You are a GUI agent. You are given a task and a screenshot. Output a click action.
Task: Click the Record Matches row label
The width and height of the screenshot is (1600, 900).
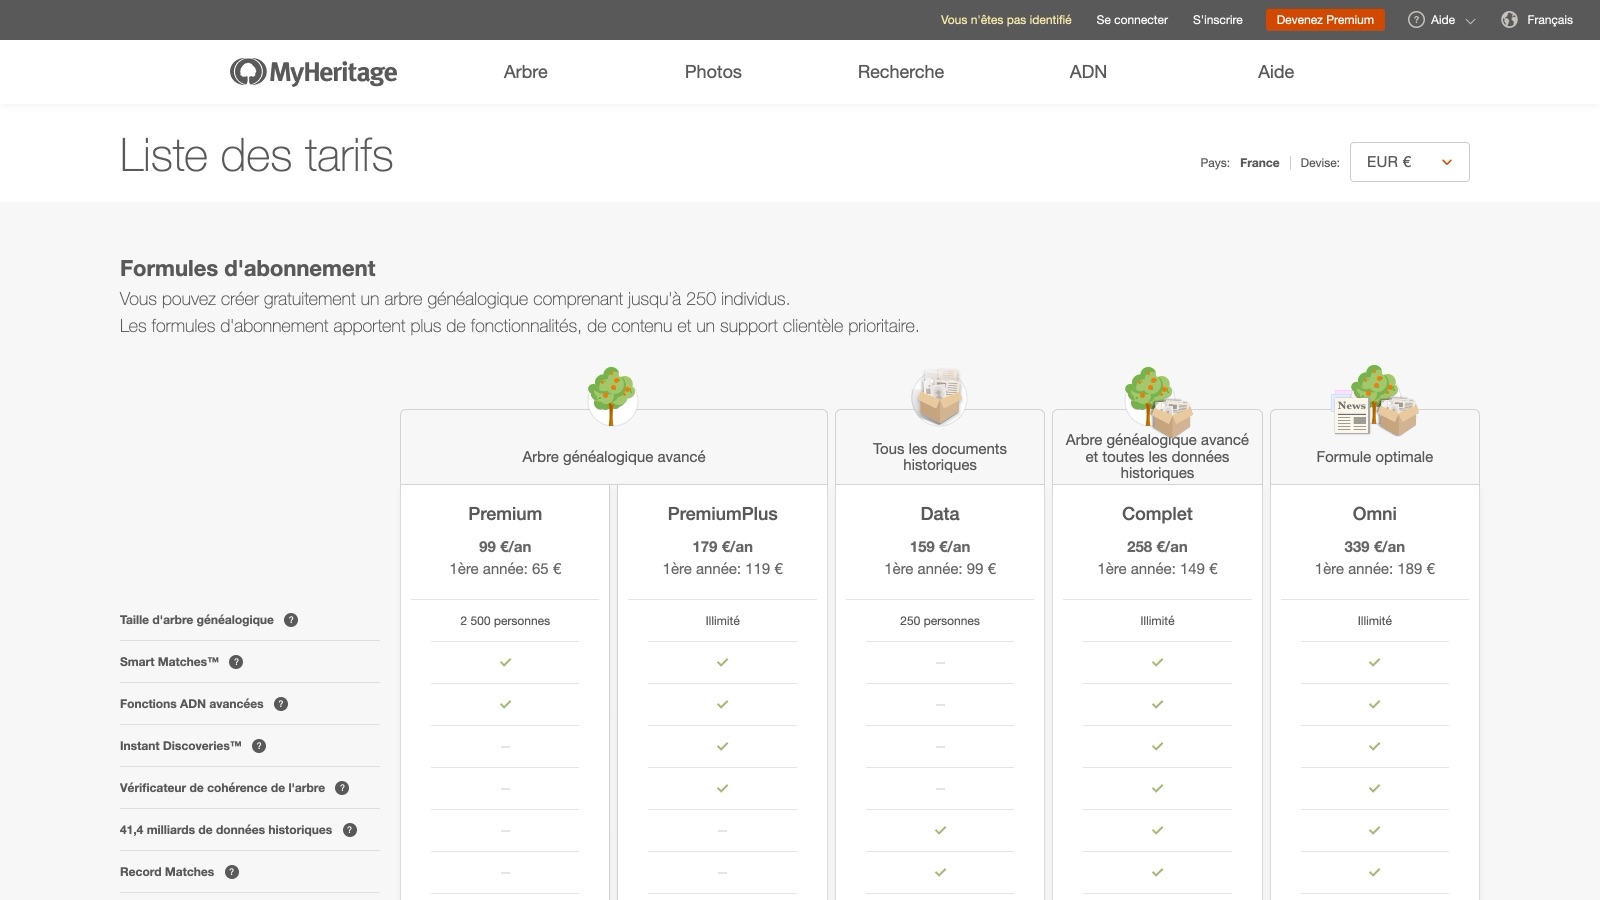[x=167, y=872]
